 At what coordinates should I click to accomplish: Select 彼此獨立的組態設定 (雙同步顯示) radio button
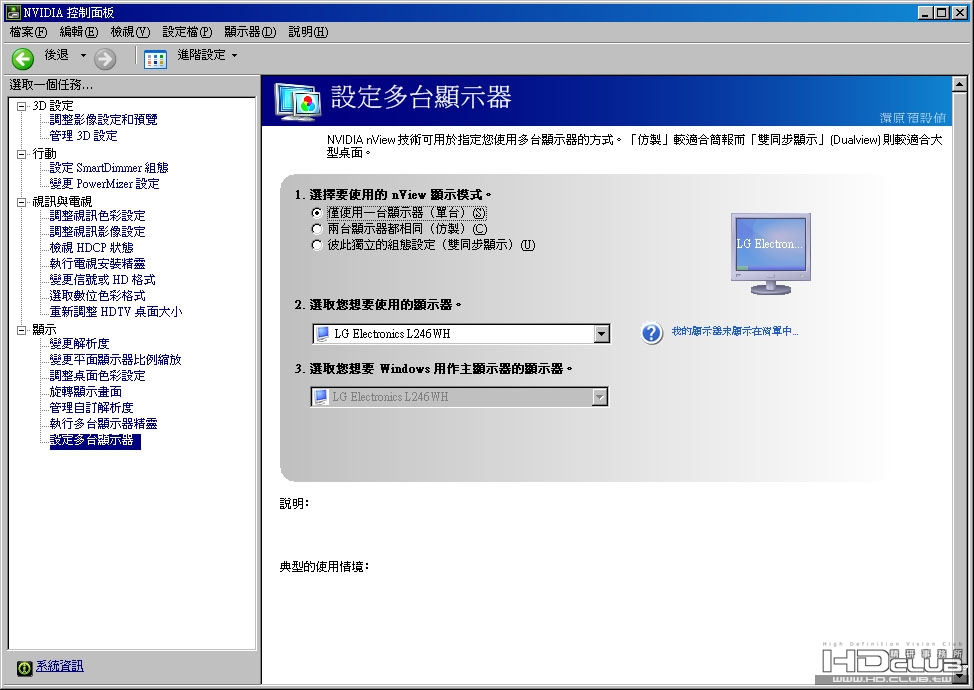317,245
